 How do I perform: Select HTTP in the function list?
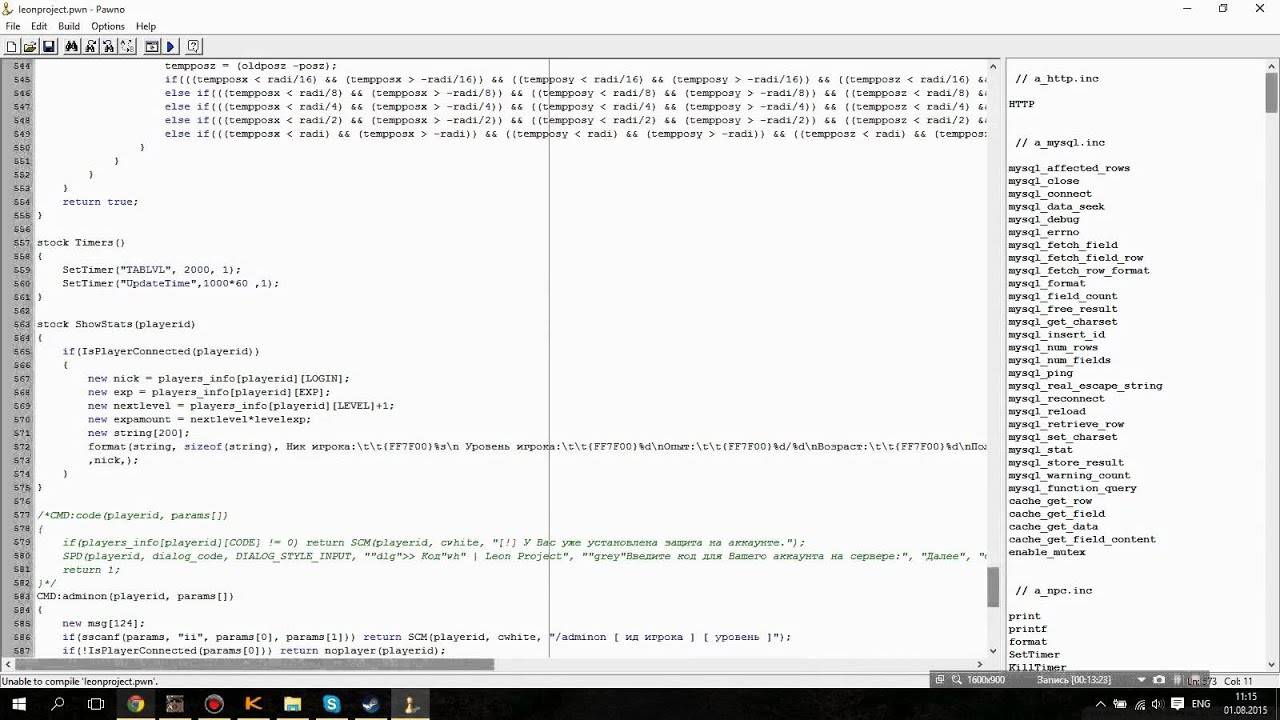(x=1021, y=104)
